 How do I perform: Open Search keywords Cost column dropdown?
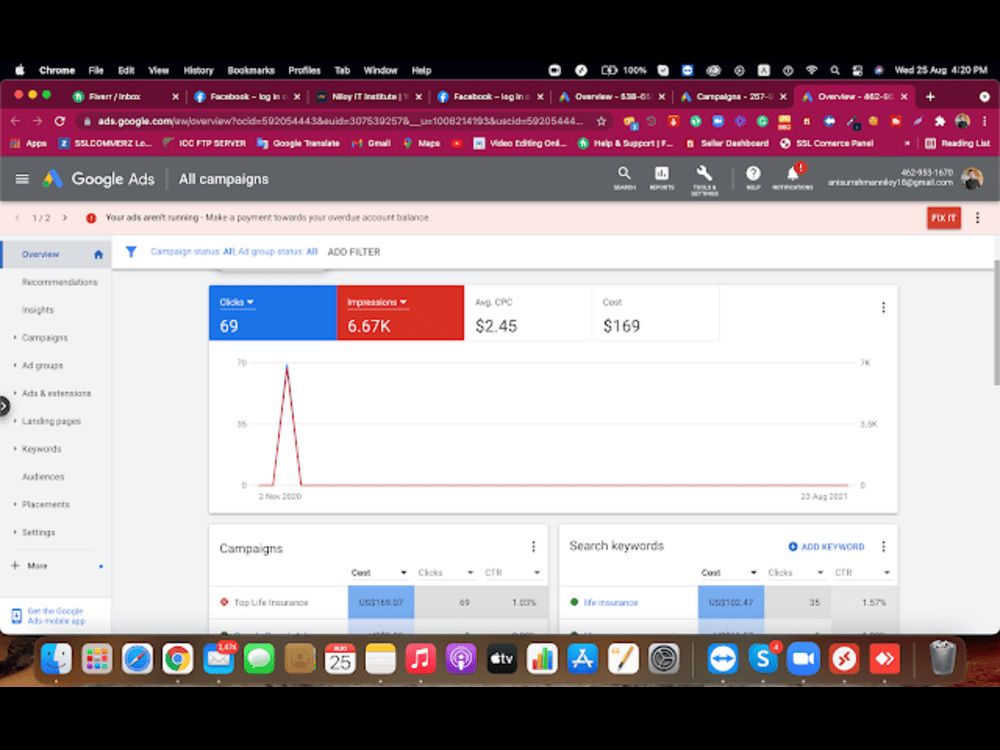click(729, 573)
